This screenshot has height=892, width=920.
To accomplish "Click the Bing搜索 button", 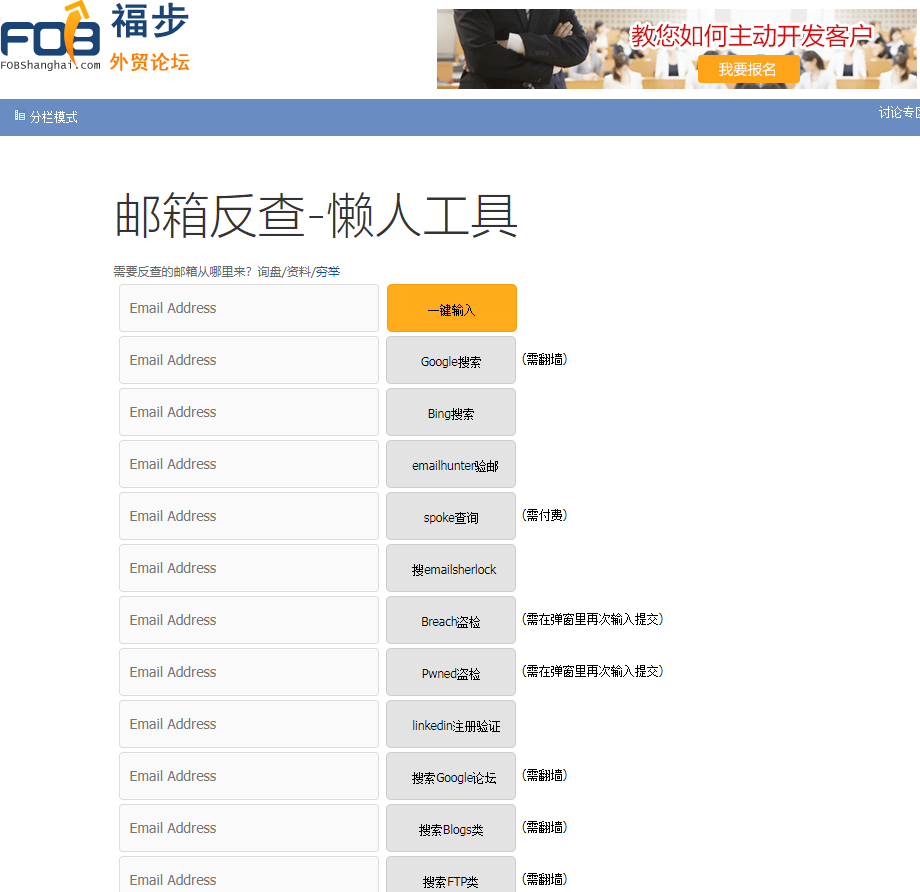I will pos(450,412).
